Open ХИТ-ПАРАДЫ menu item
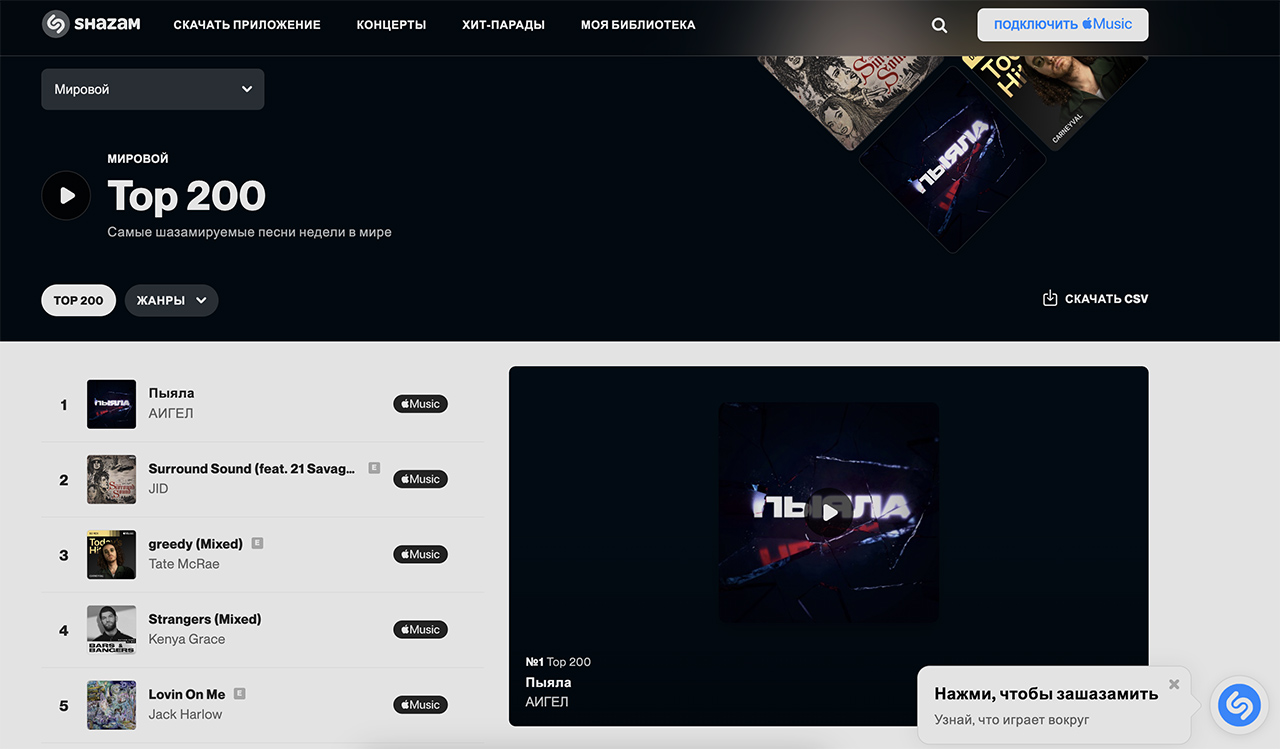Image resolution: width=1280 pixels, height=749 pixels. (503, 25)
